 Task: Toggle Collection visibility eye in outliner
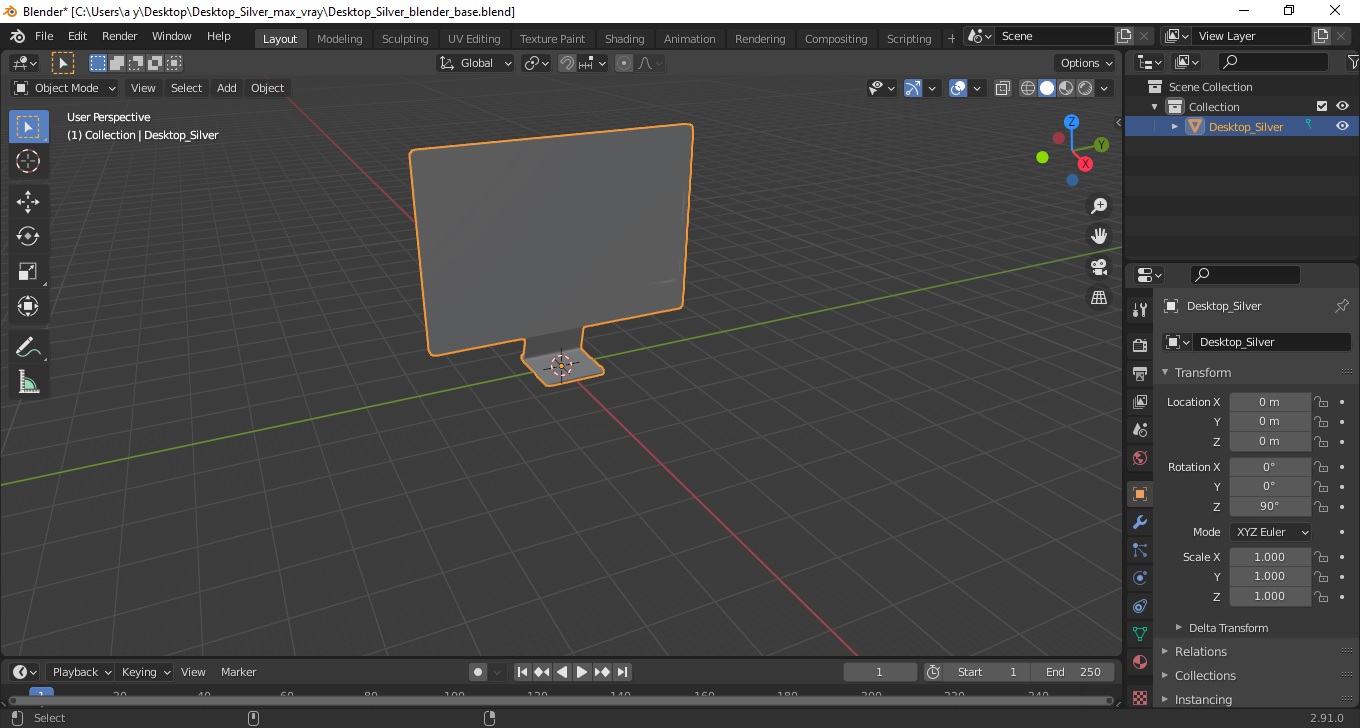1342,106
